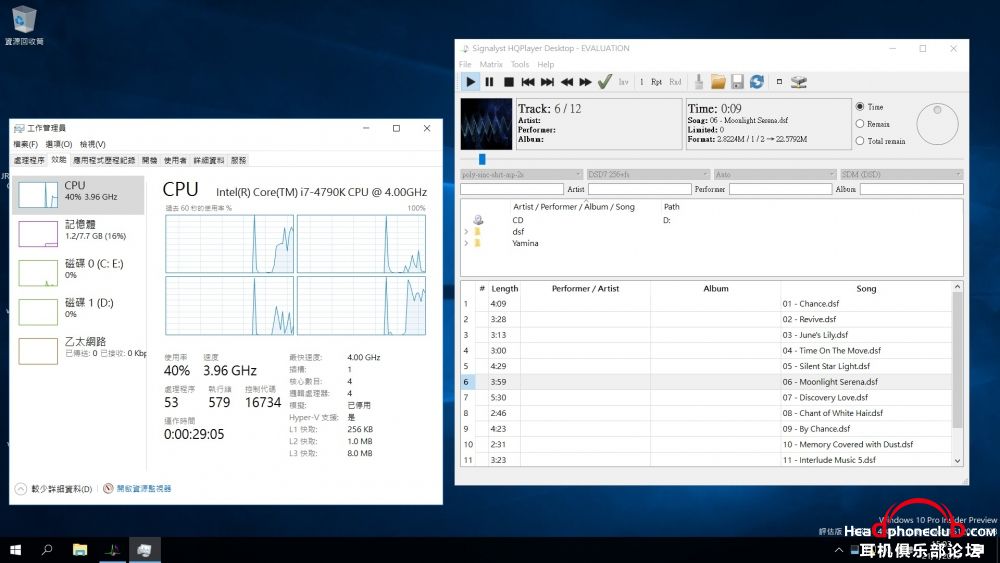This screenshot has width=1000, height=563.
Task: Click the rewind (seek backward) button
Action: [x=566, y=82]
